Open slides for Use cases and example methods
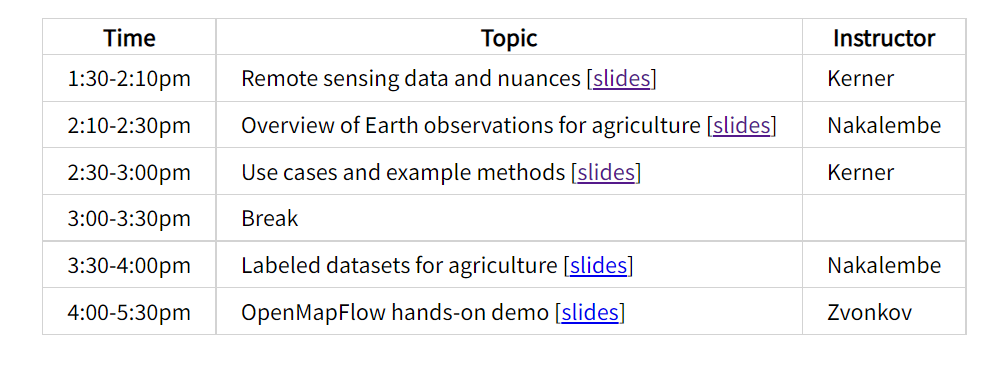The width and height of the screenshot is (999, 368). coord(606,172)
